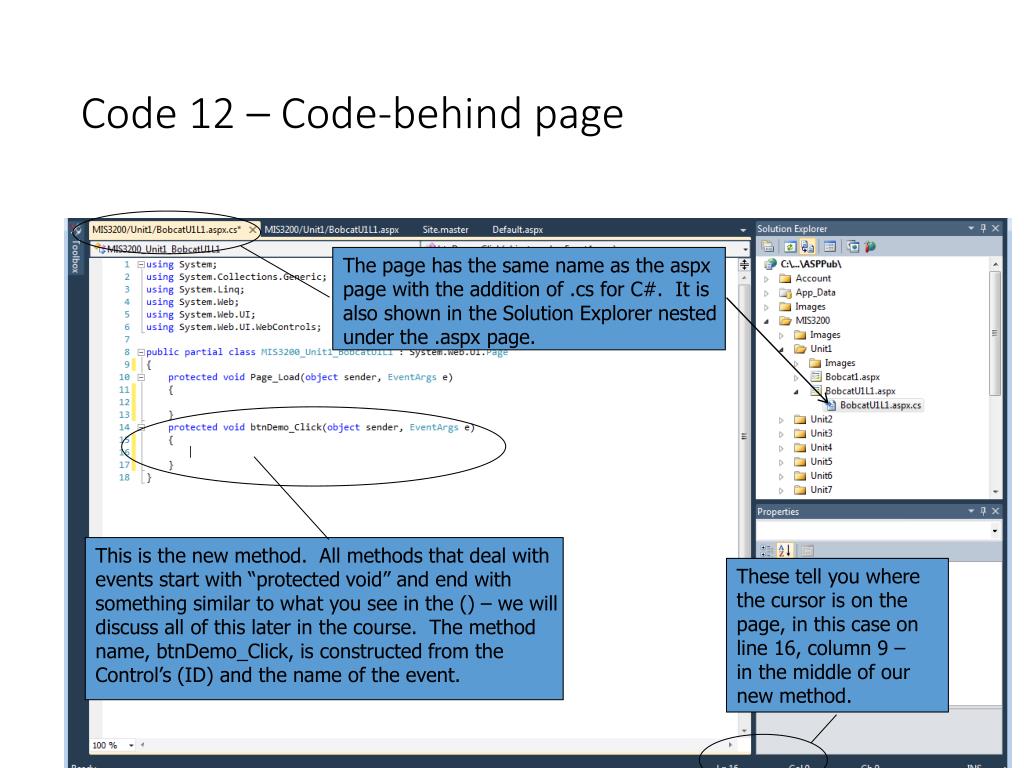The image size is (1024, 768).
Task: Click the Unit5 folder icon
Action: tap(800, 462)
